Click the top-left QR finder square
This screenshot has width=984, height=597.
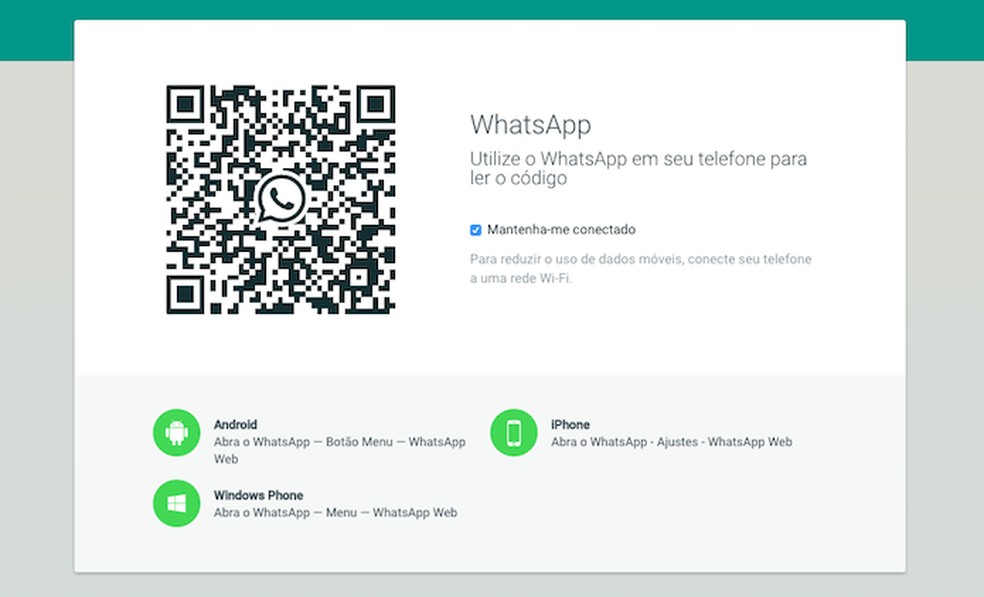185,103
